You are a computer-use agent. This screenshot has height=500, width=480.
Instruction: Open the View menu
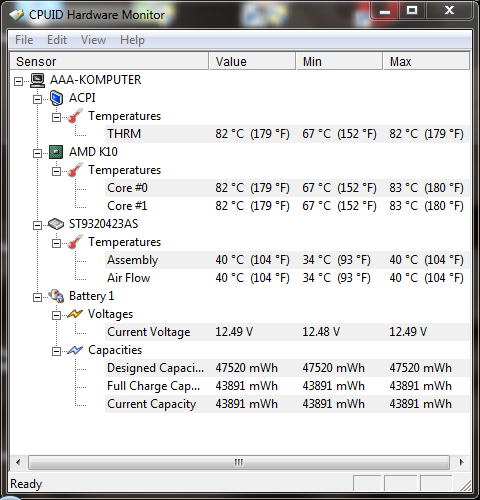pyautogui.click(x=93, y=40)
